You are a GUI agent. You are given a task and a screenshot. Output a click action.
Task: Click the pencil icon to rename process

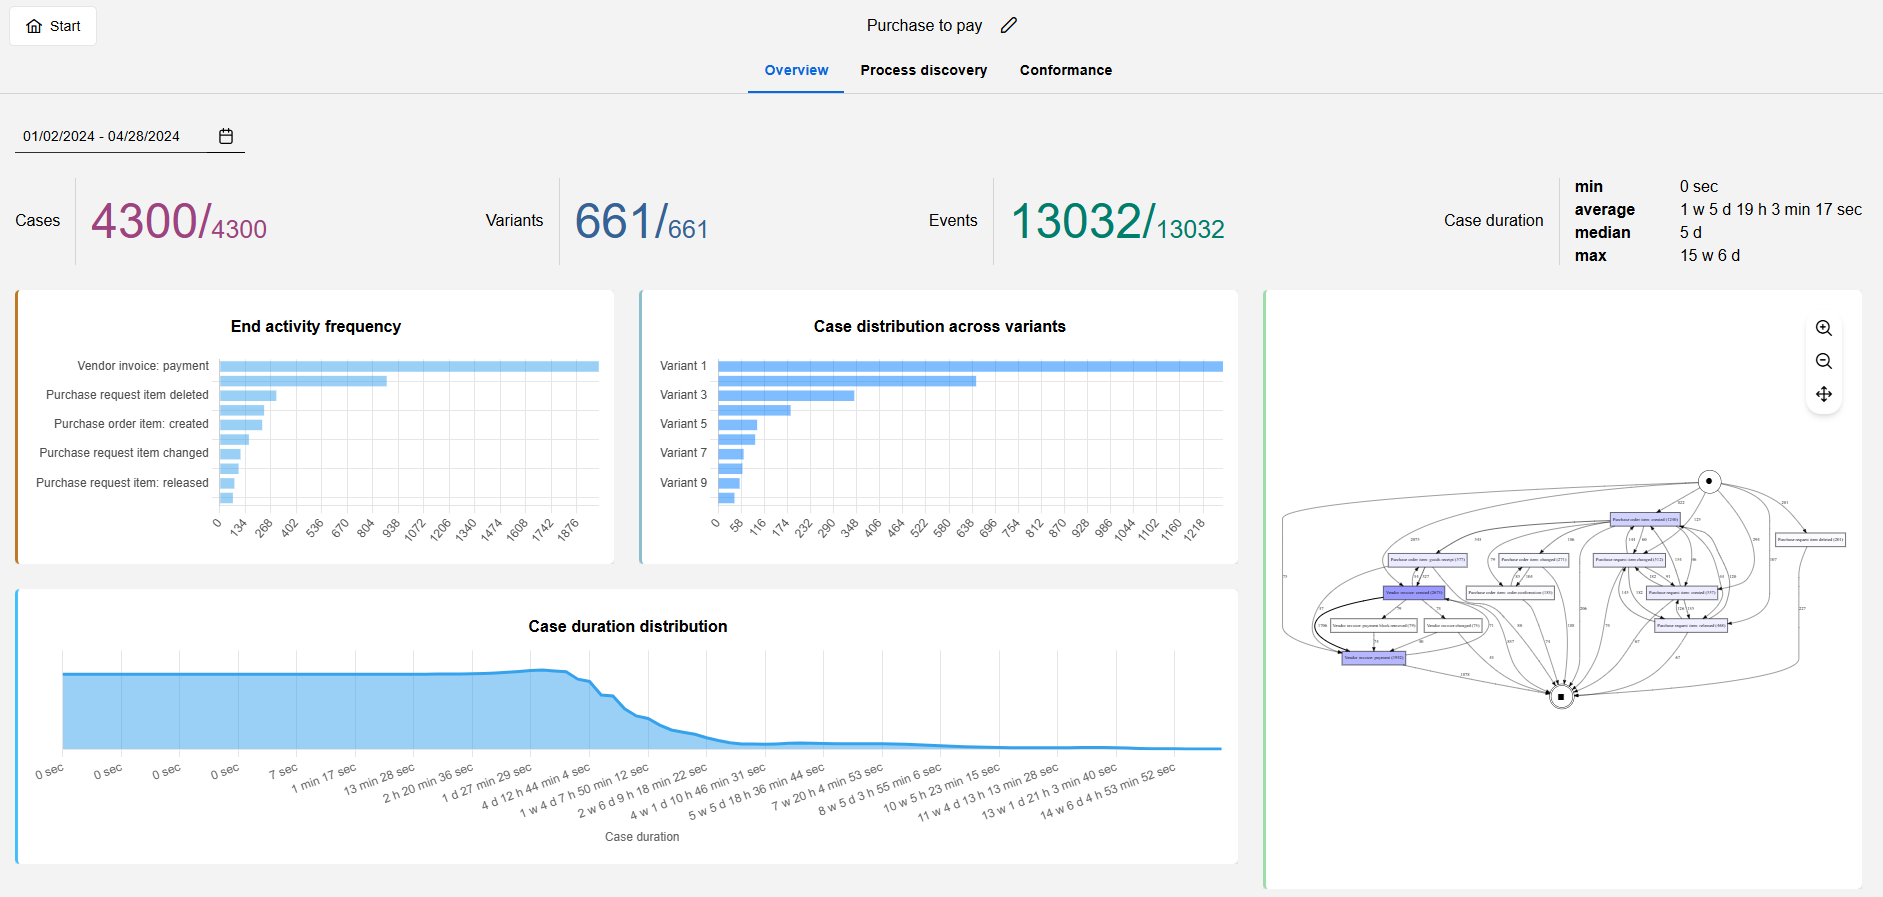(x=1008, y=26)
